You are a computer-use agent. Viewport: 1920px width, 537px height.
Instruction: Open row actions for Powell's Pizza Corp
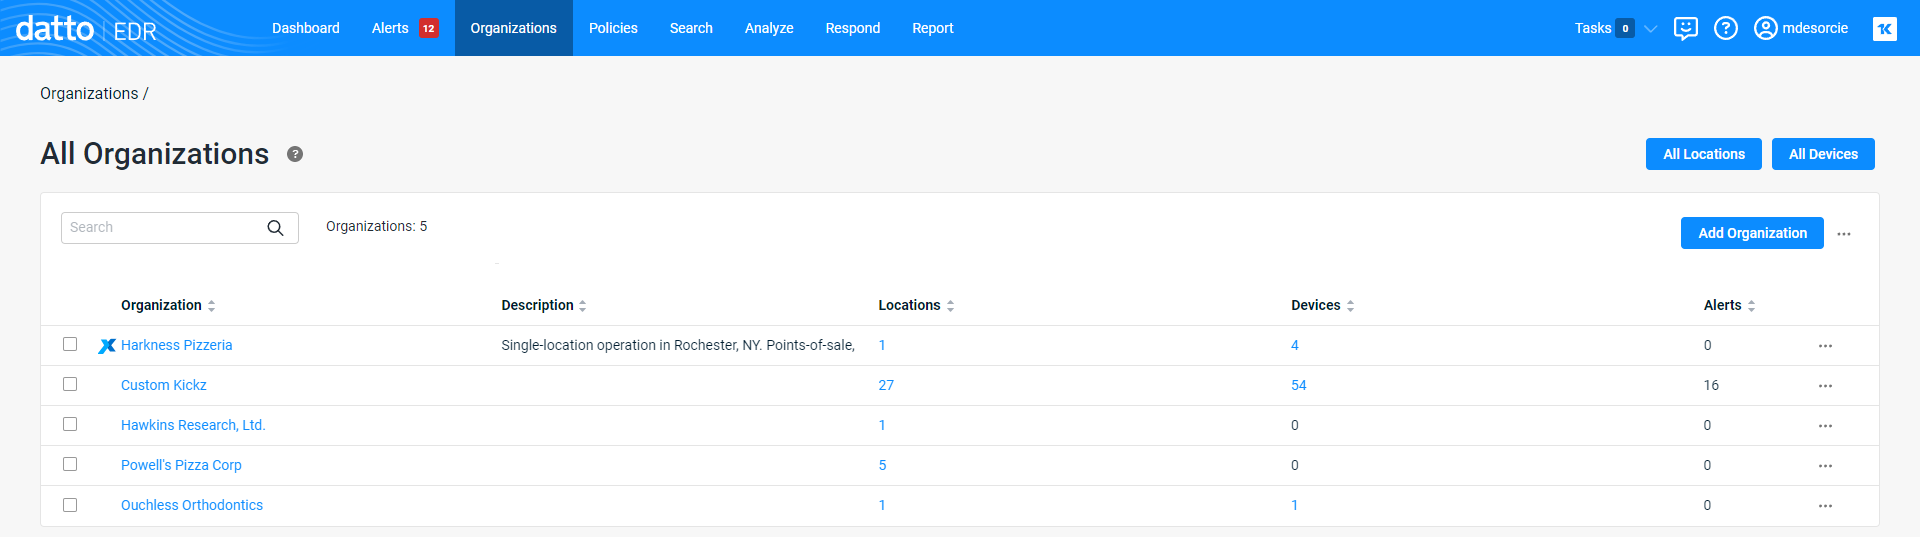tap(1825, 466)
